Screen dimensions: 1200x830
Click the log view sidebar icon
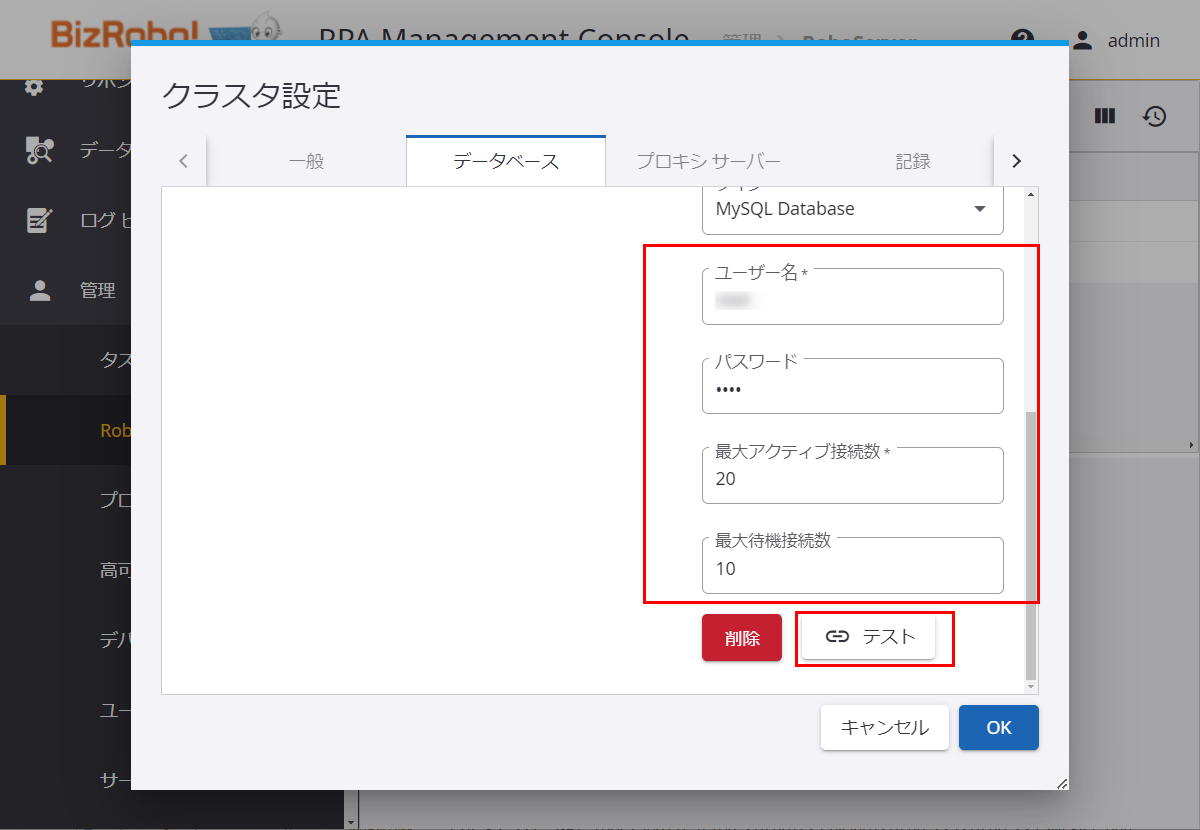(39, 221)
